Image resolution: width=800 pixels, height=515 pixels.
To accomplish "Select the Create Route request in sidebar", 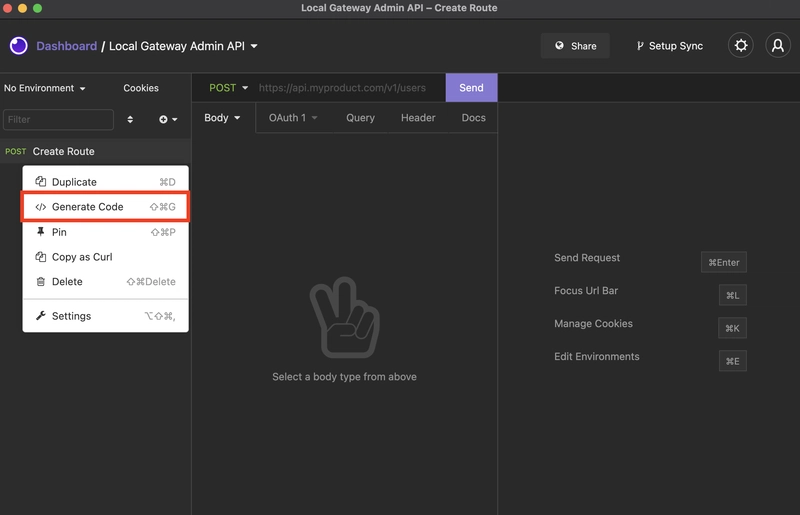I will [x=95, y=151].
